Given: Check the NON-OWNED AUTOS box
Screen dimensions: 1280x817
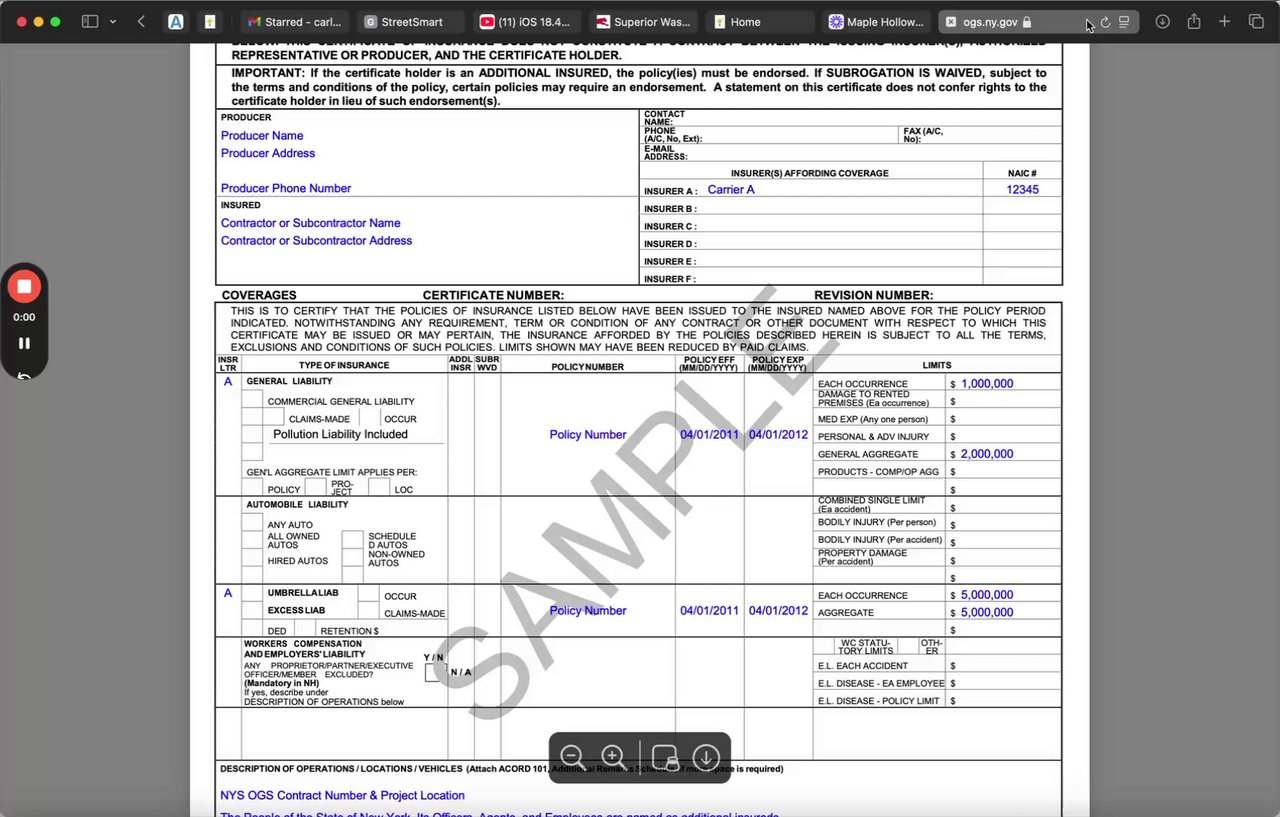Looking at the screenshot, I should click(x=353, y=557).
